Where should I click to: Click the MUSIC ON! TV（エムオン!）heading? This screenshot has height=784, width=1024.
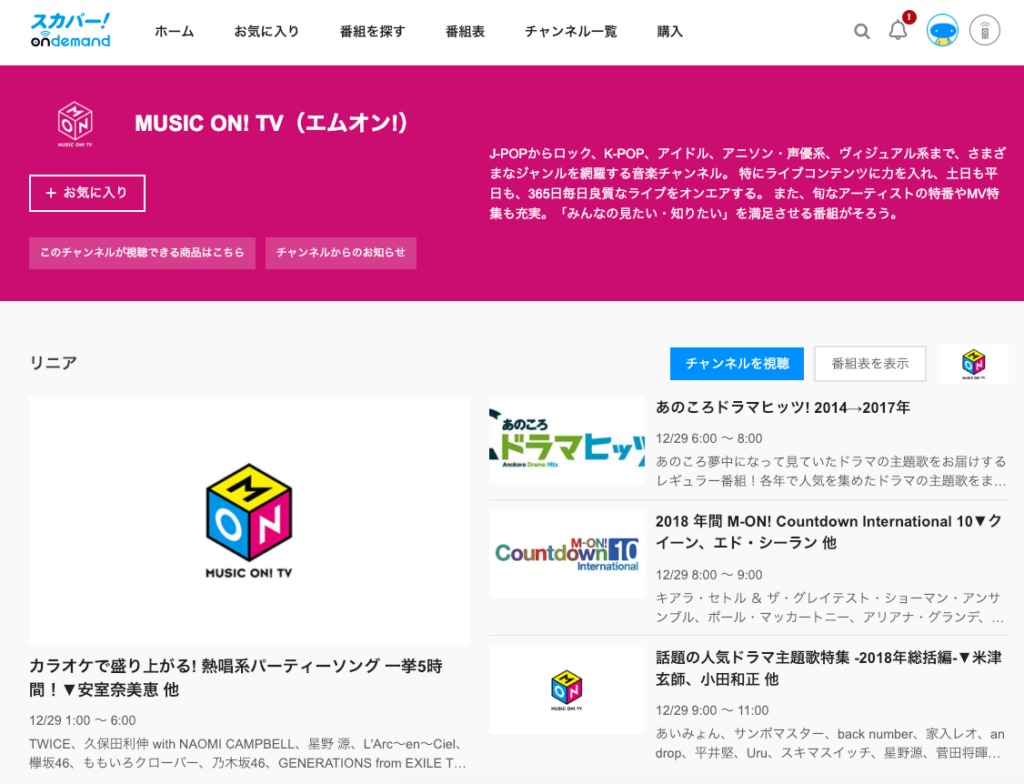272,123
